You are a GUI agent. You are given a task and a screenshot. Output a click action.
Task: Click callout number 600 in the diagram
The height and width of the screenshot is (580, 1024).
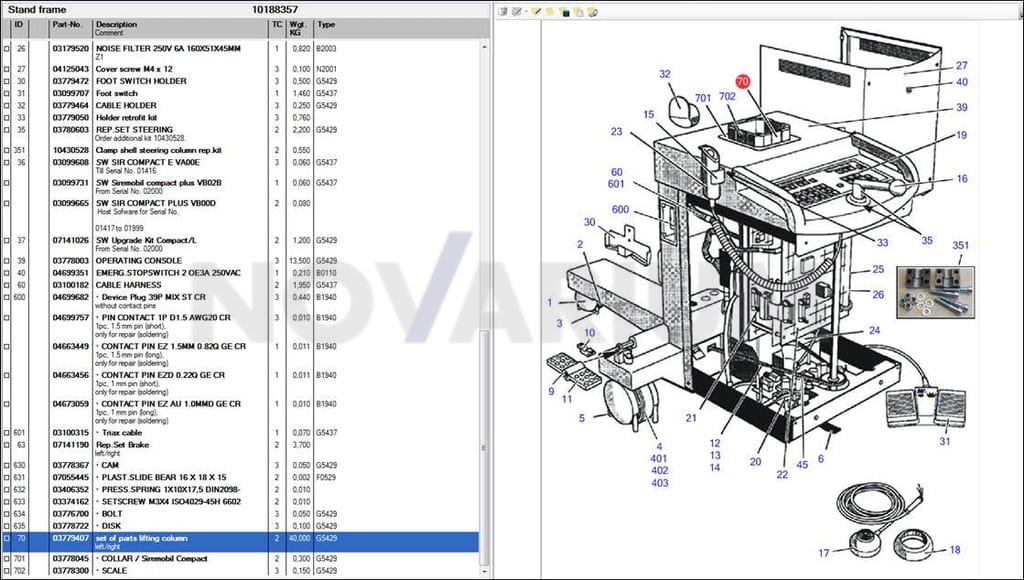[620, 210]
